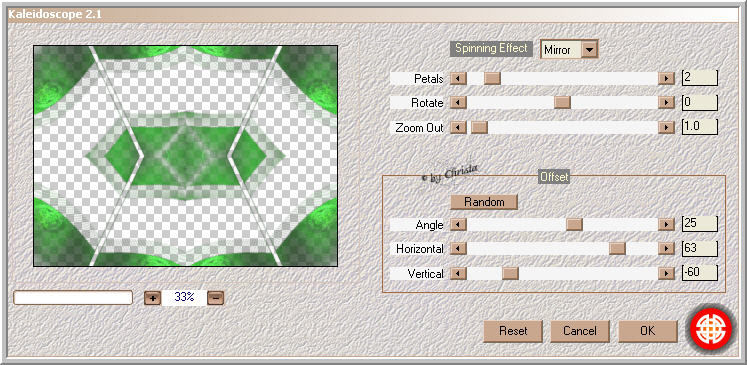This screenshot has height=365, width=747.
Task: Increase Petals with right arrow
Action: (x=666, y=79)
